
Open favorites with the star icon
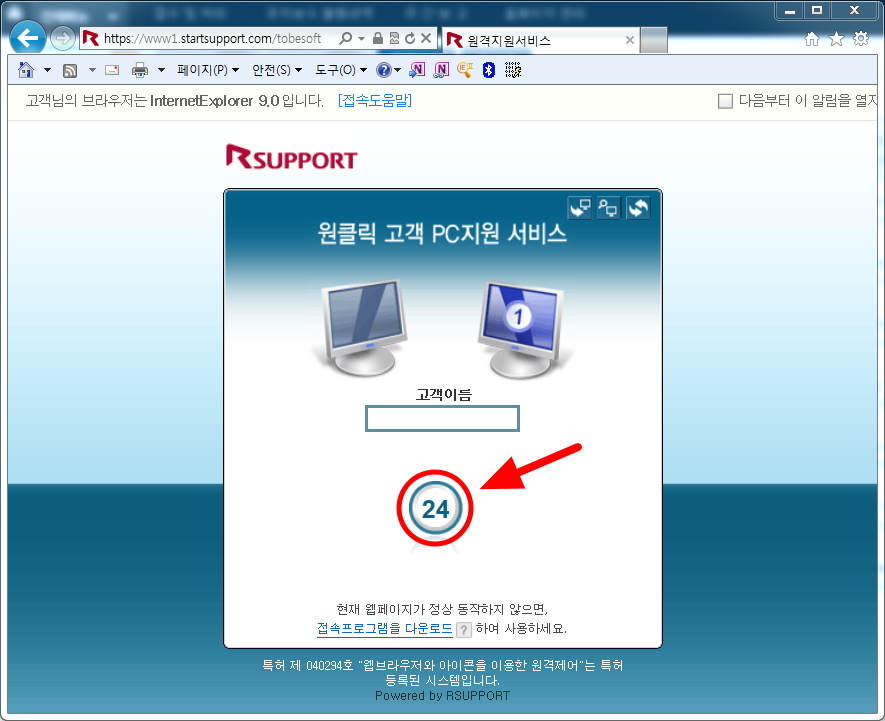836,39
